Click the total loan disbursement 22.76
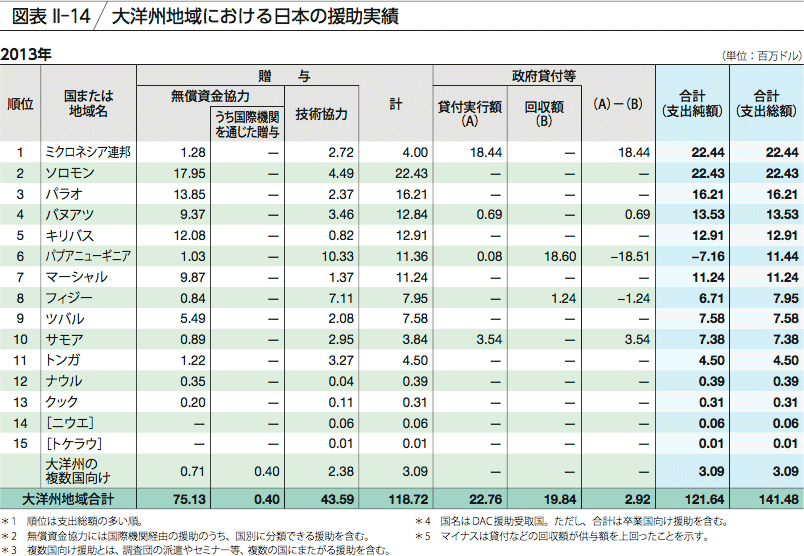 [486, 499]
